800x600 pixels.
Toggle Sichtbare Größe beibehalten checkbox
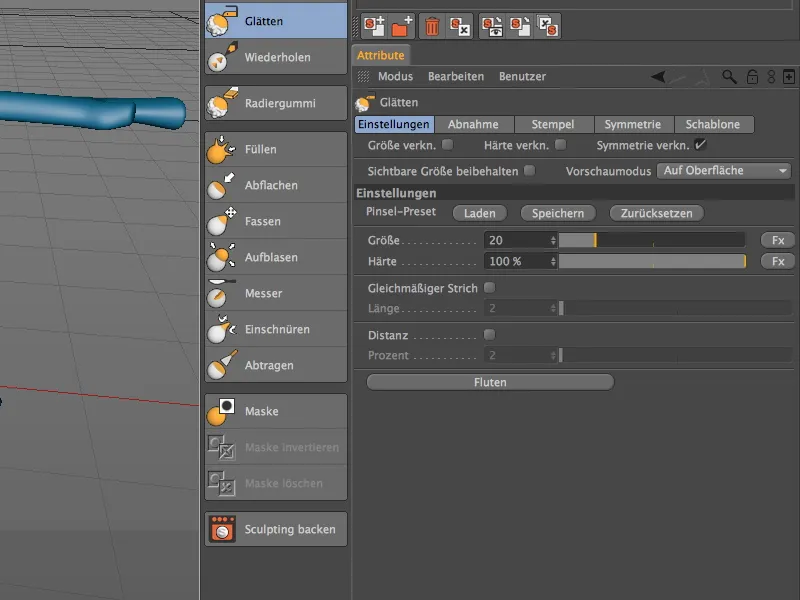pos(530,170)
